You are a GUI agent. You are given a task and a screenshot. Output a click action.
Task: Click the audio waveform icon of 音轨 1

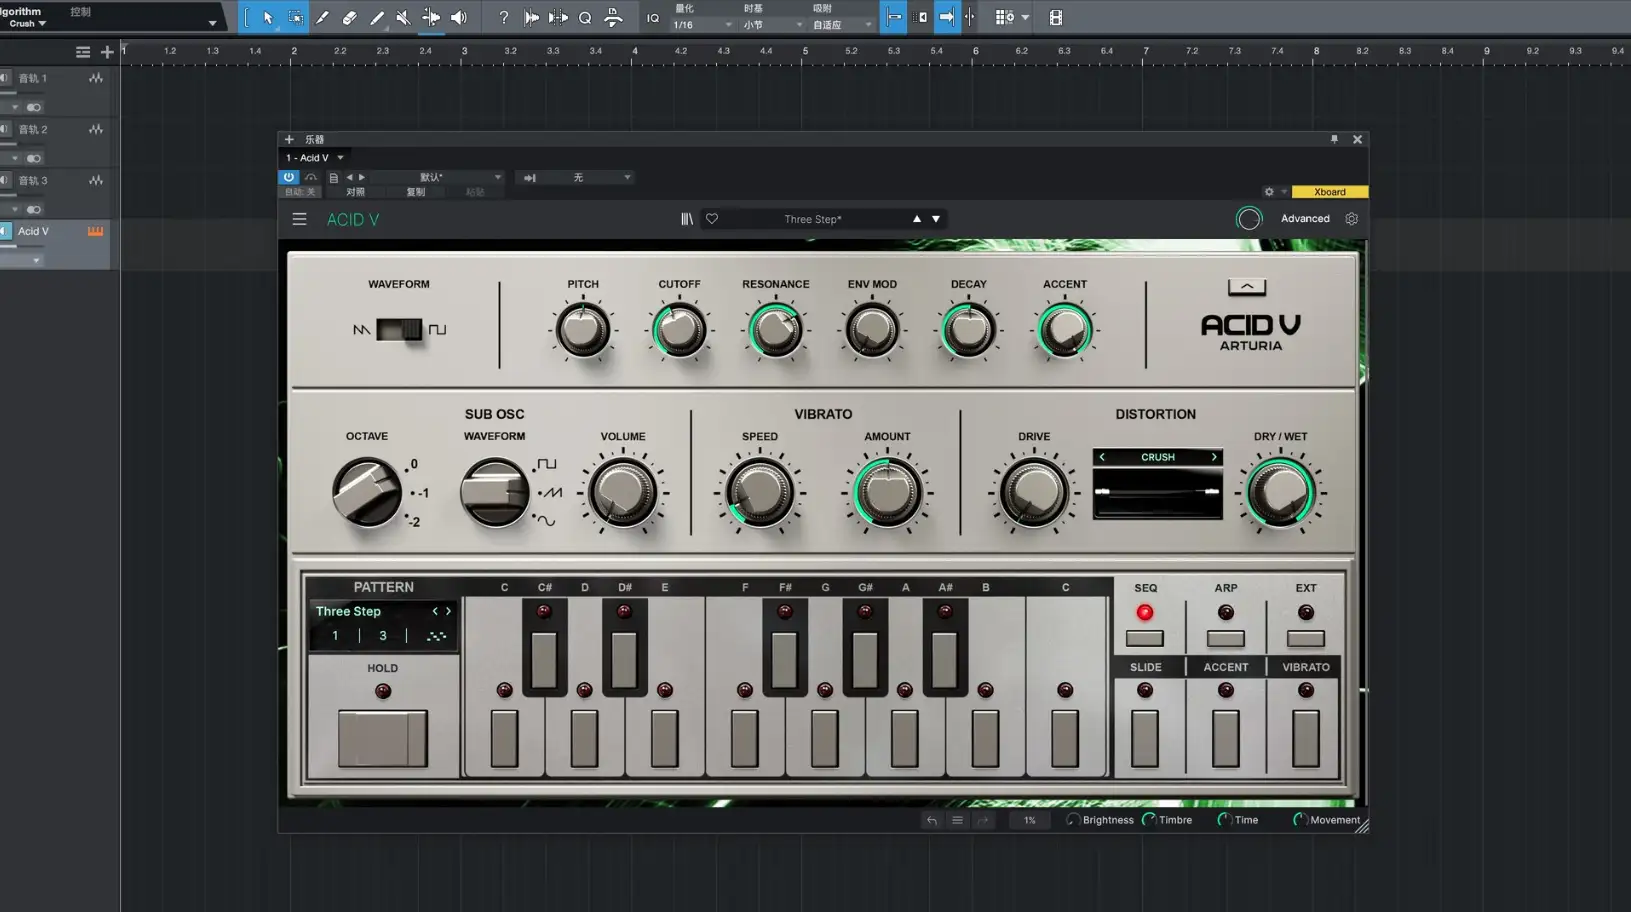click(x=96, y=78)
